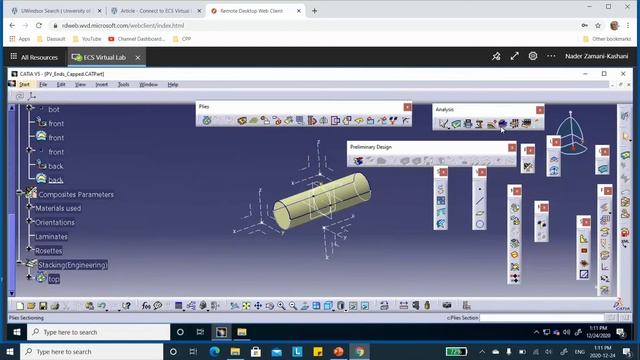
Task: Click first icon in Preliminary Design toolbar
Action: point(358,161)
